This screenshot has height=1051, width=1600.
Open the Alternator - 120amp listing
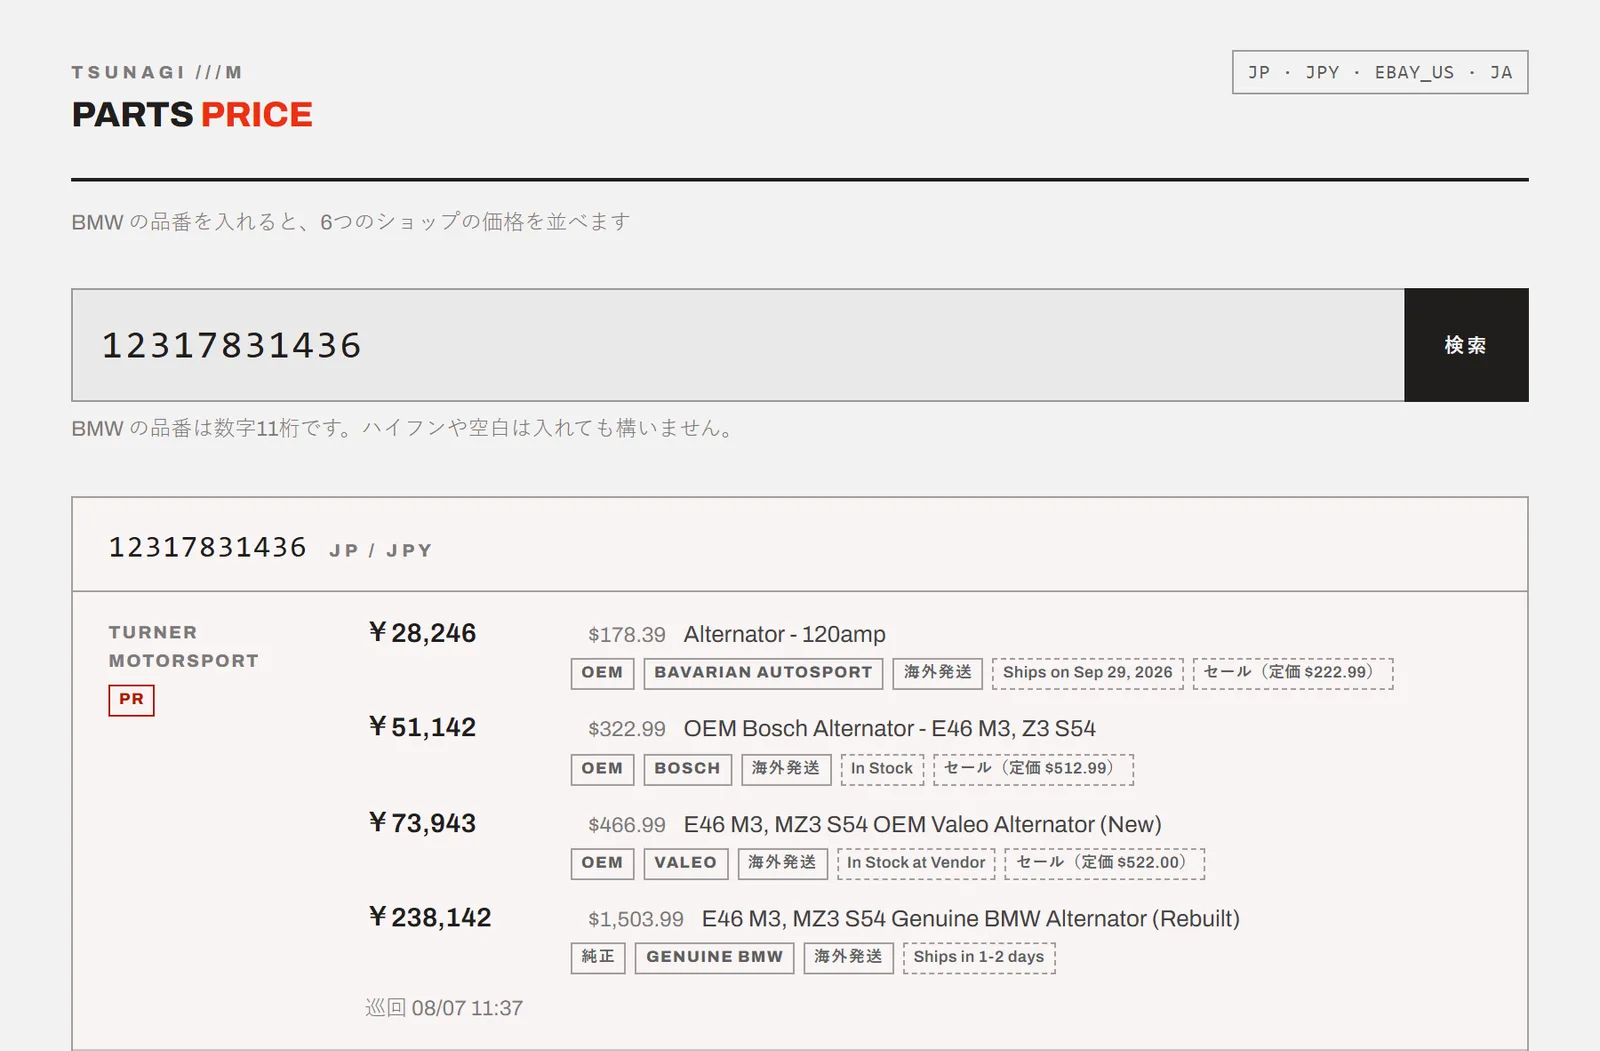point(785,634)
